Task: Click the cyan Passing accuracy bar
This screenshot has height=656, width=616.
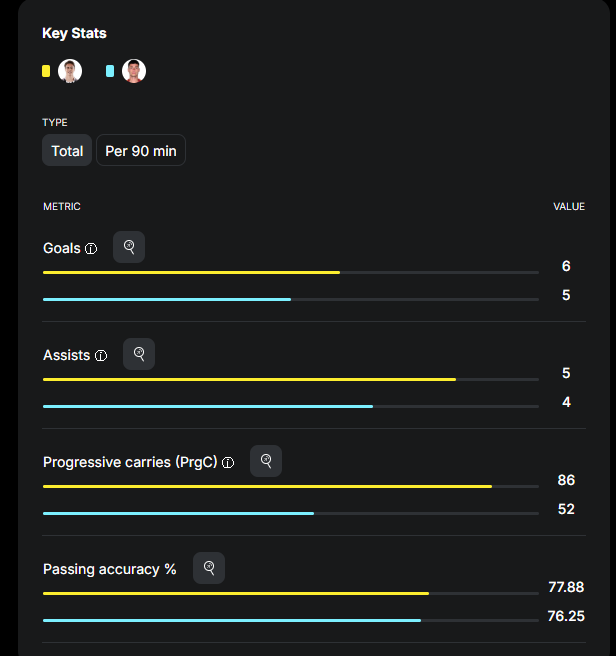Action: point(232,620)
